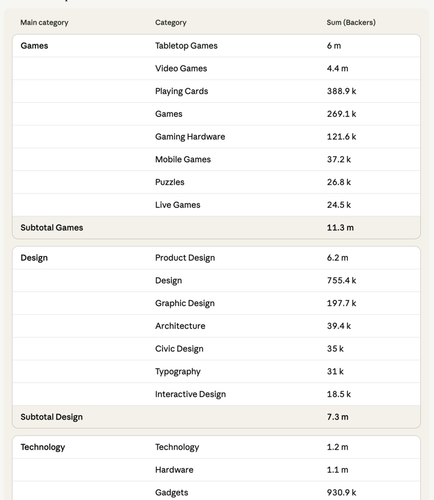Select the Tabletop Games row
Screen dimensions: 434x500
[216, 46]
